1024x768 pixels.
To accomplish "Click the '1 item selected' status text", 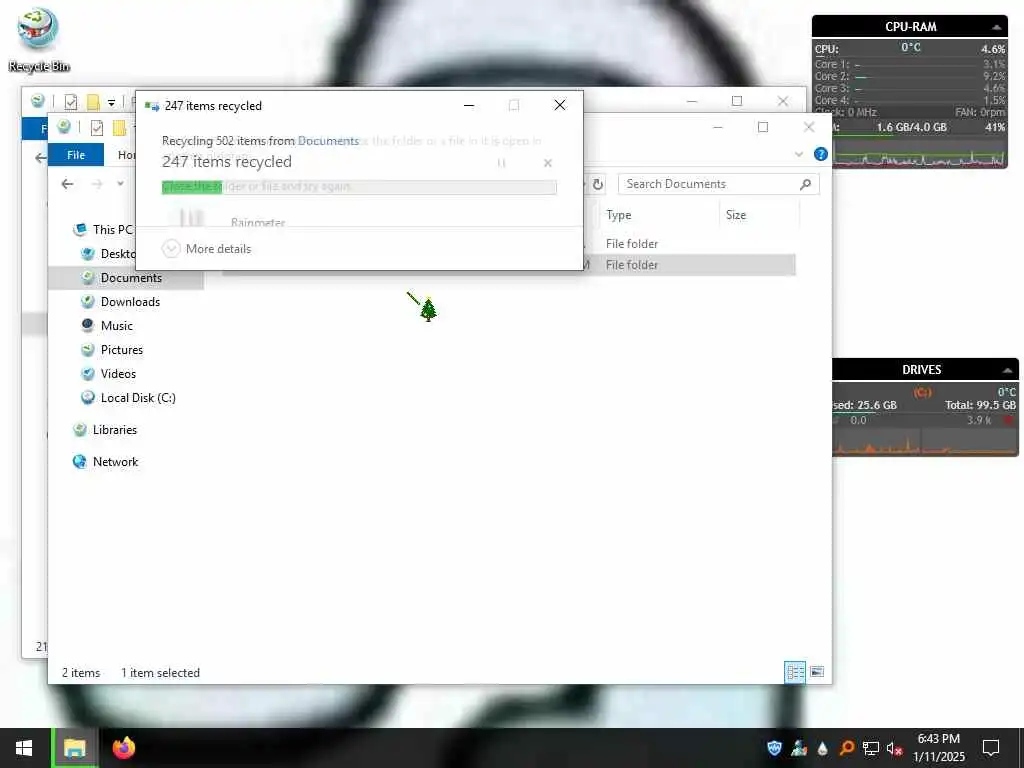I will 160,673.
